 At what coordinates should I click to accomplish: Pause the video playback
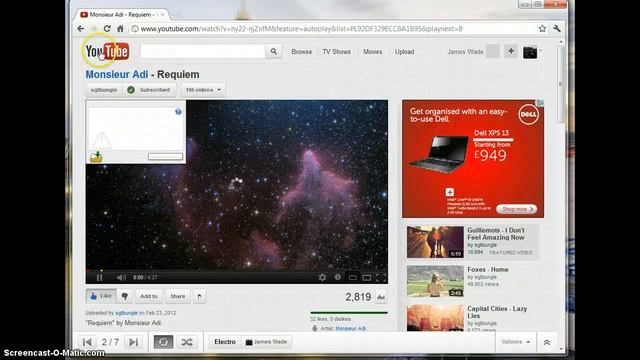[x=99, y=278]
